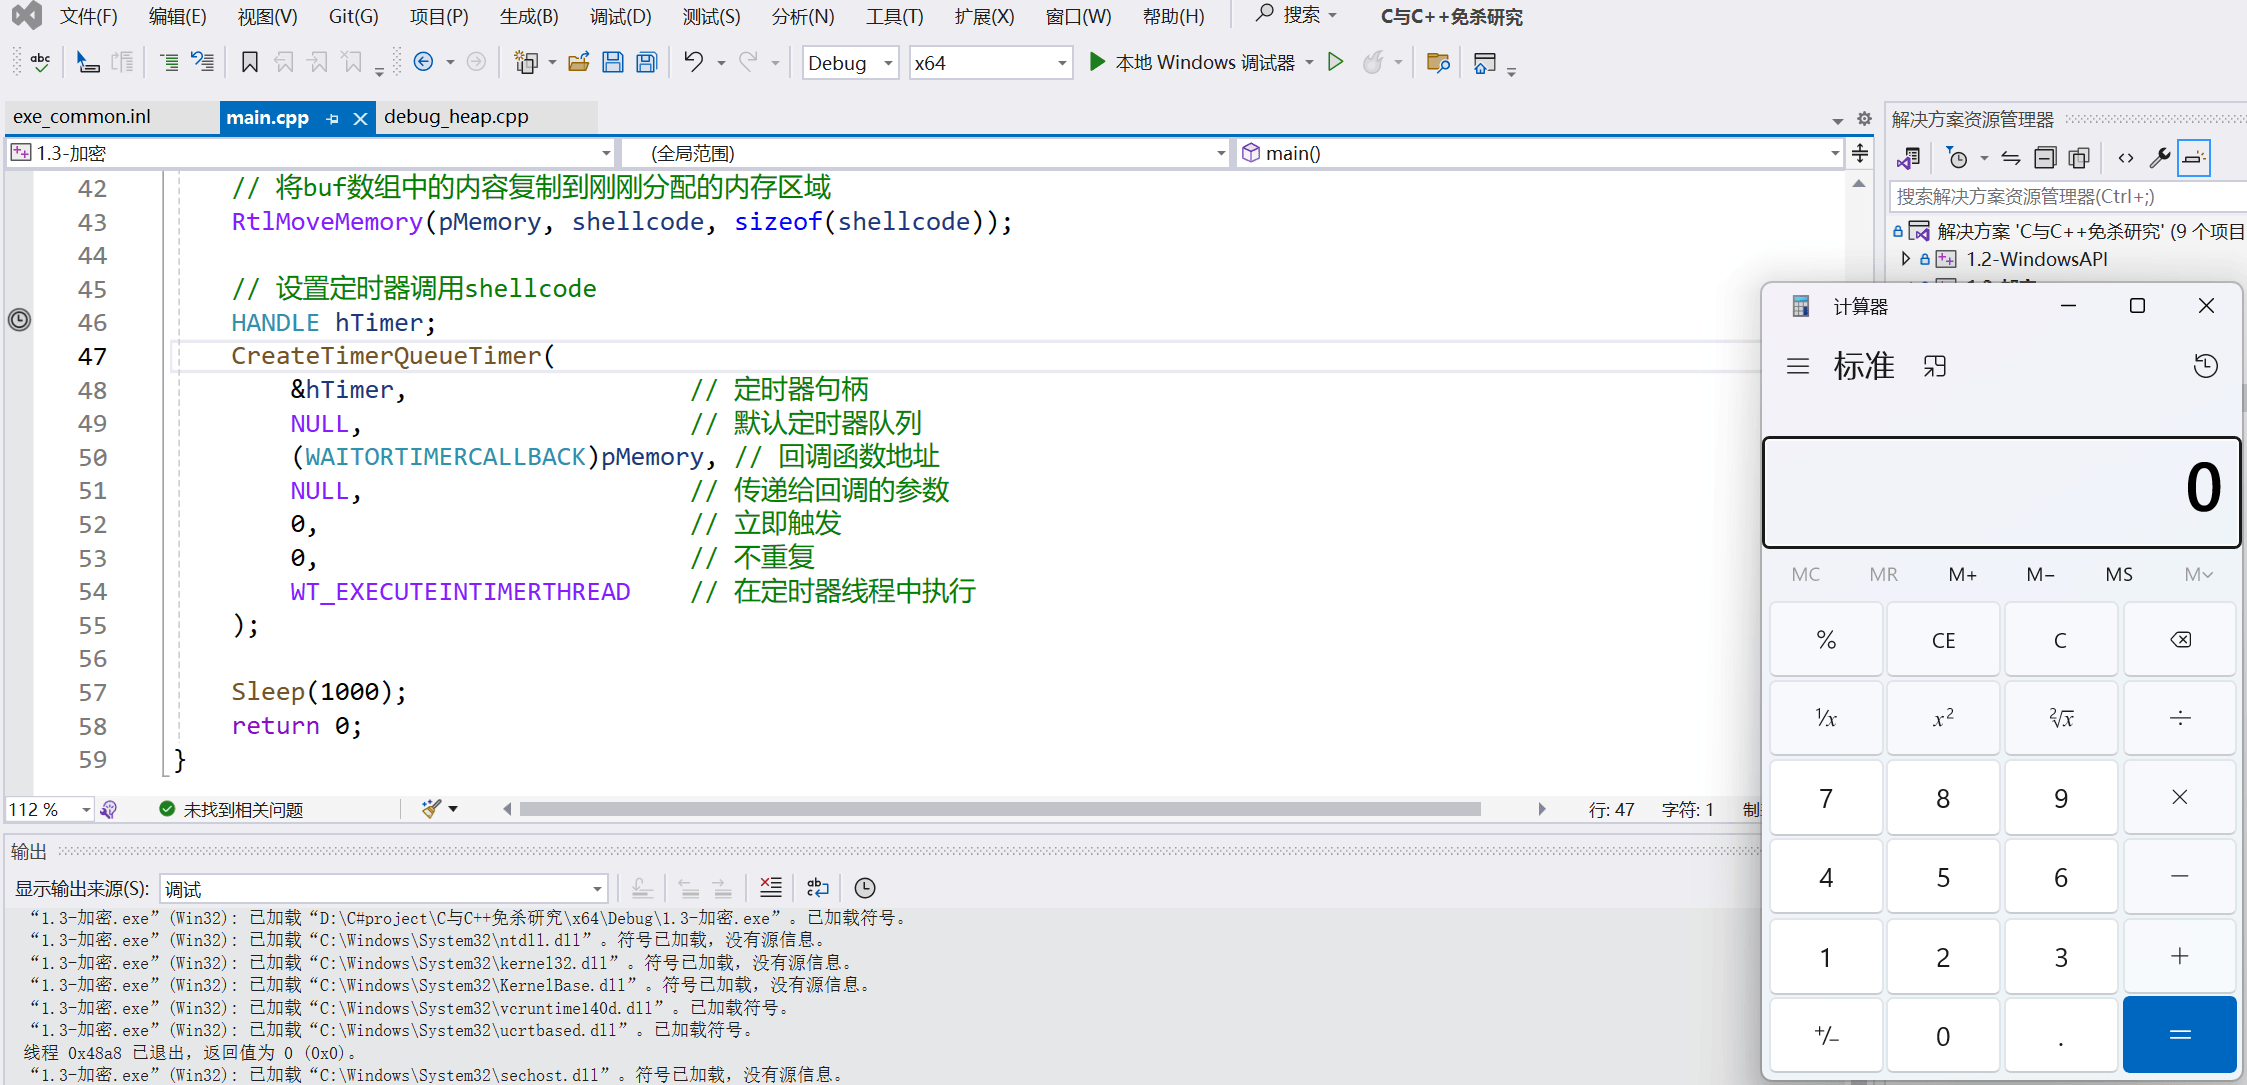Expand the 1.2-WindowsAPI project node
Image resolution: width=2247 pixels, height=1085 pixels.
click(x=1906, y=259)
